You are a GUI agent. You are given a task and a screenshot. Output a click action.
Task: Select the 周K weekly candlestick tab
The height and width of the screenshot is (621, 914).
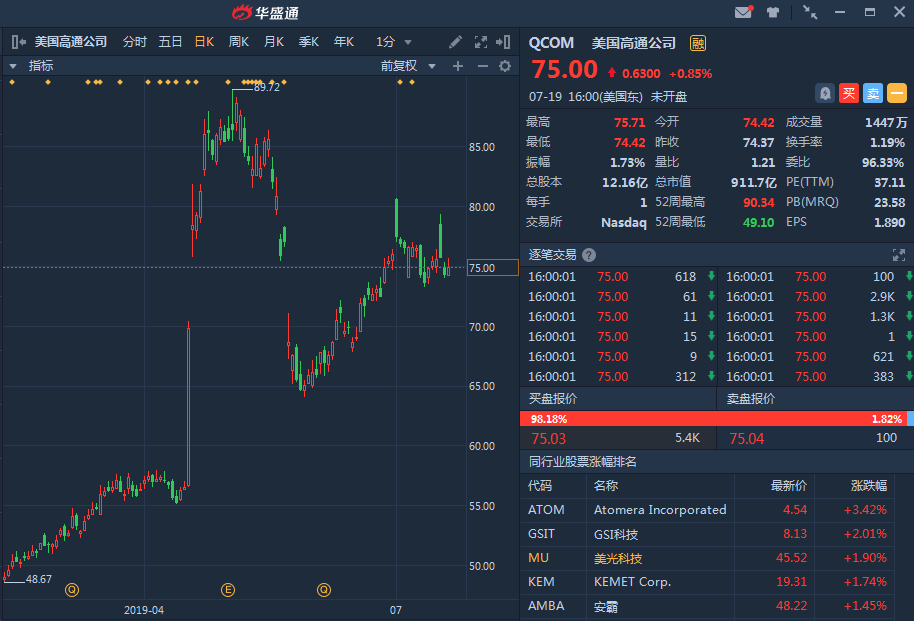point(239,42)
